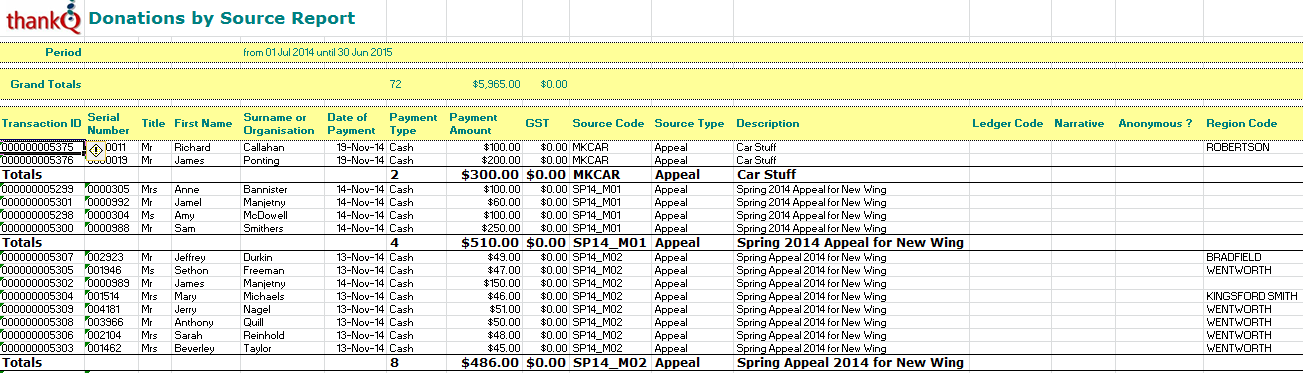Screen dimensions: 1303x373
Task: Click Smithers' payment amount $250.00
Action: coord(502,228)
